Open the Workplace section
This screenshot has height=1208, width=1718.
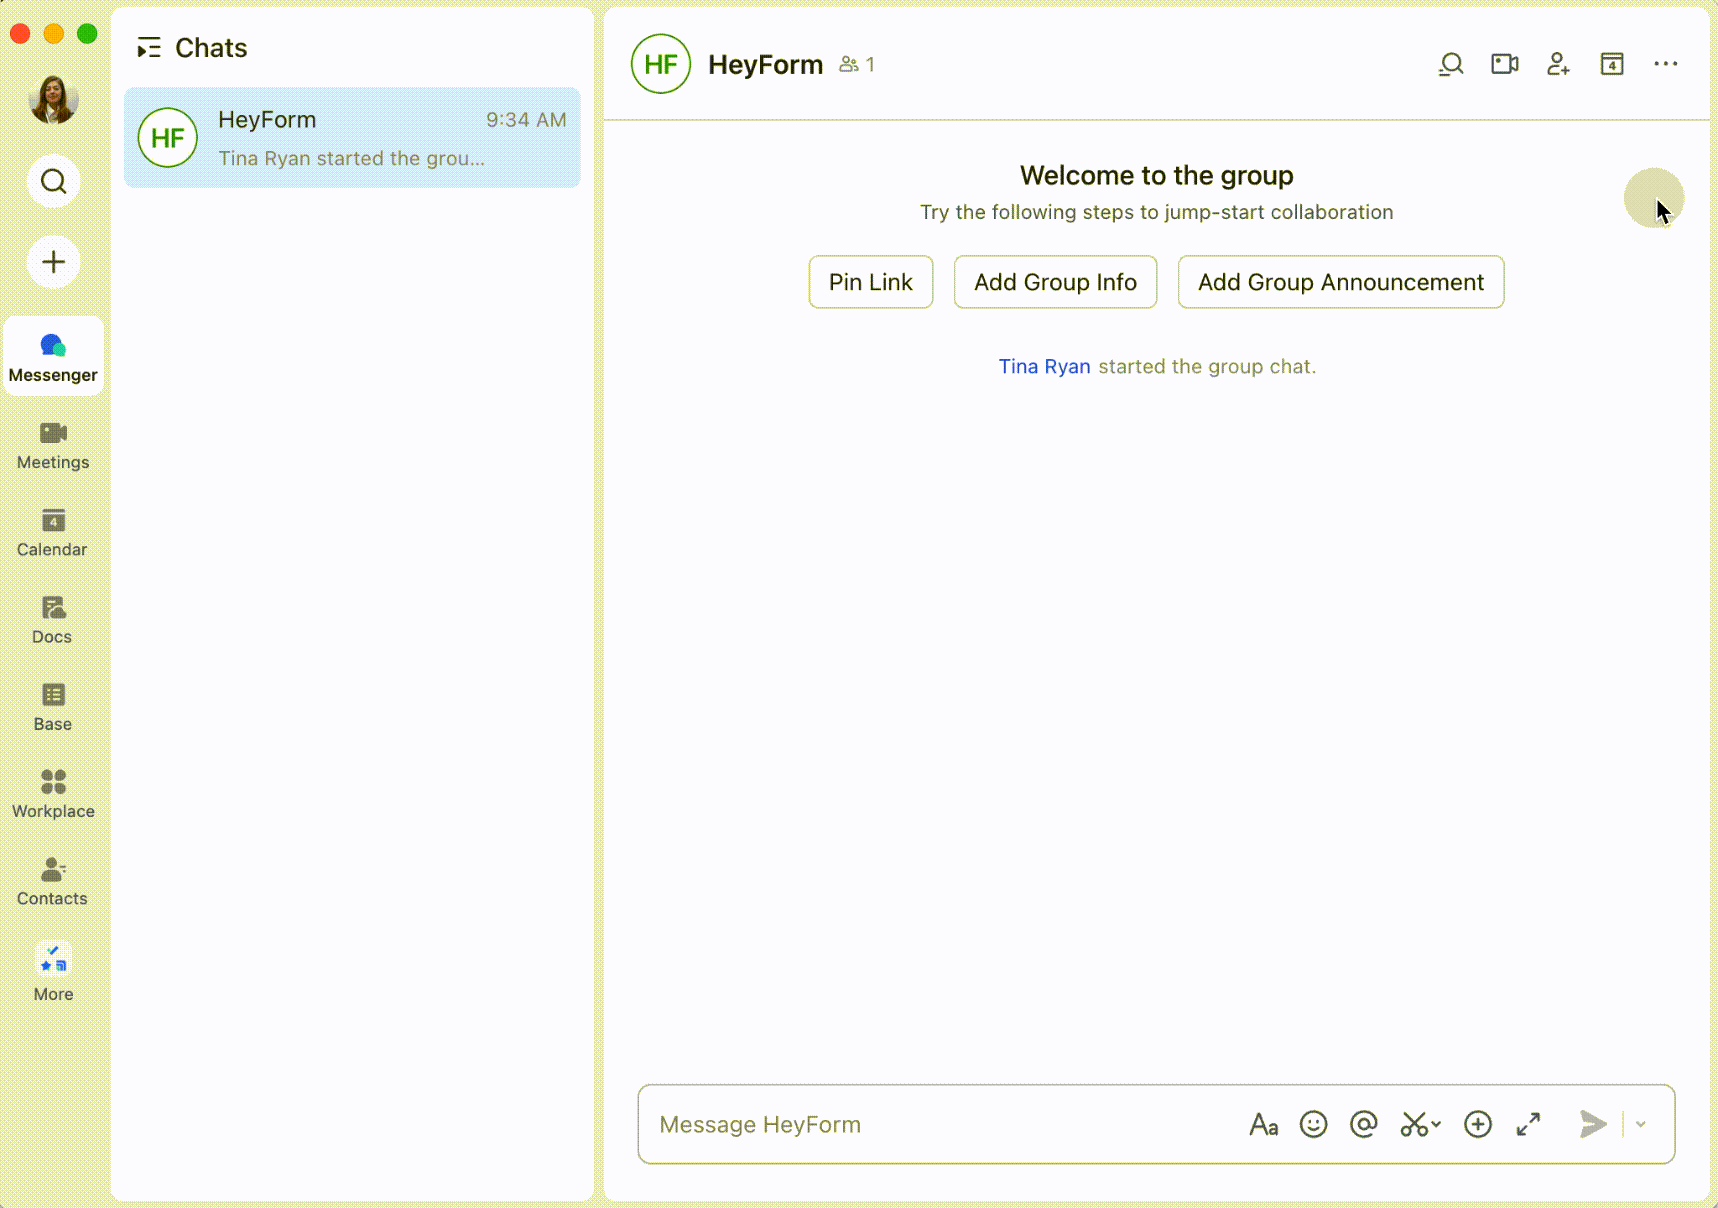tap(52, 793)
